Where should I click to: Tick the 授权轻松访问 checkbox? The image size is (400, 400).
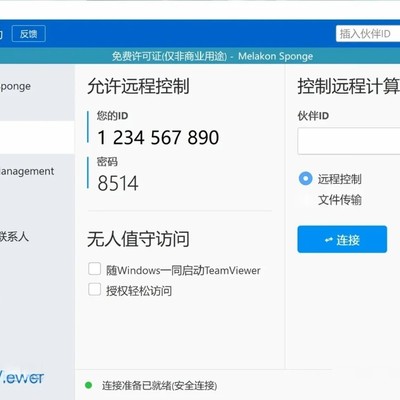[x=95, y=289]
